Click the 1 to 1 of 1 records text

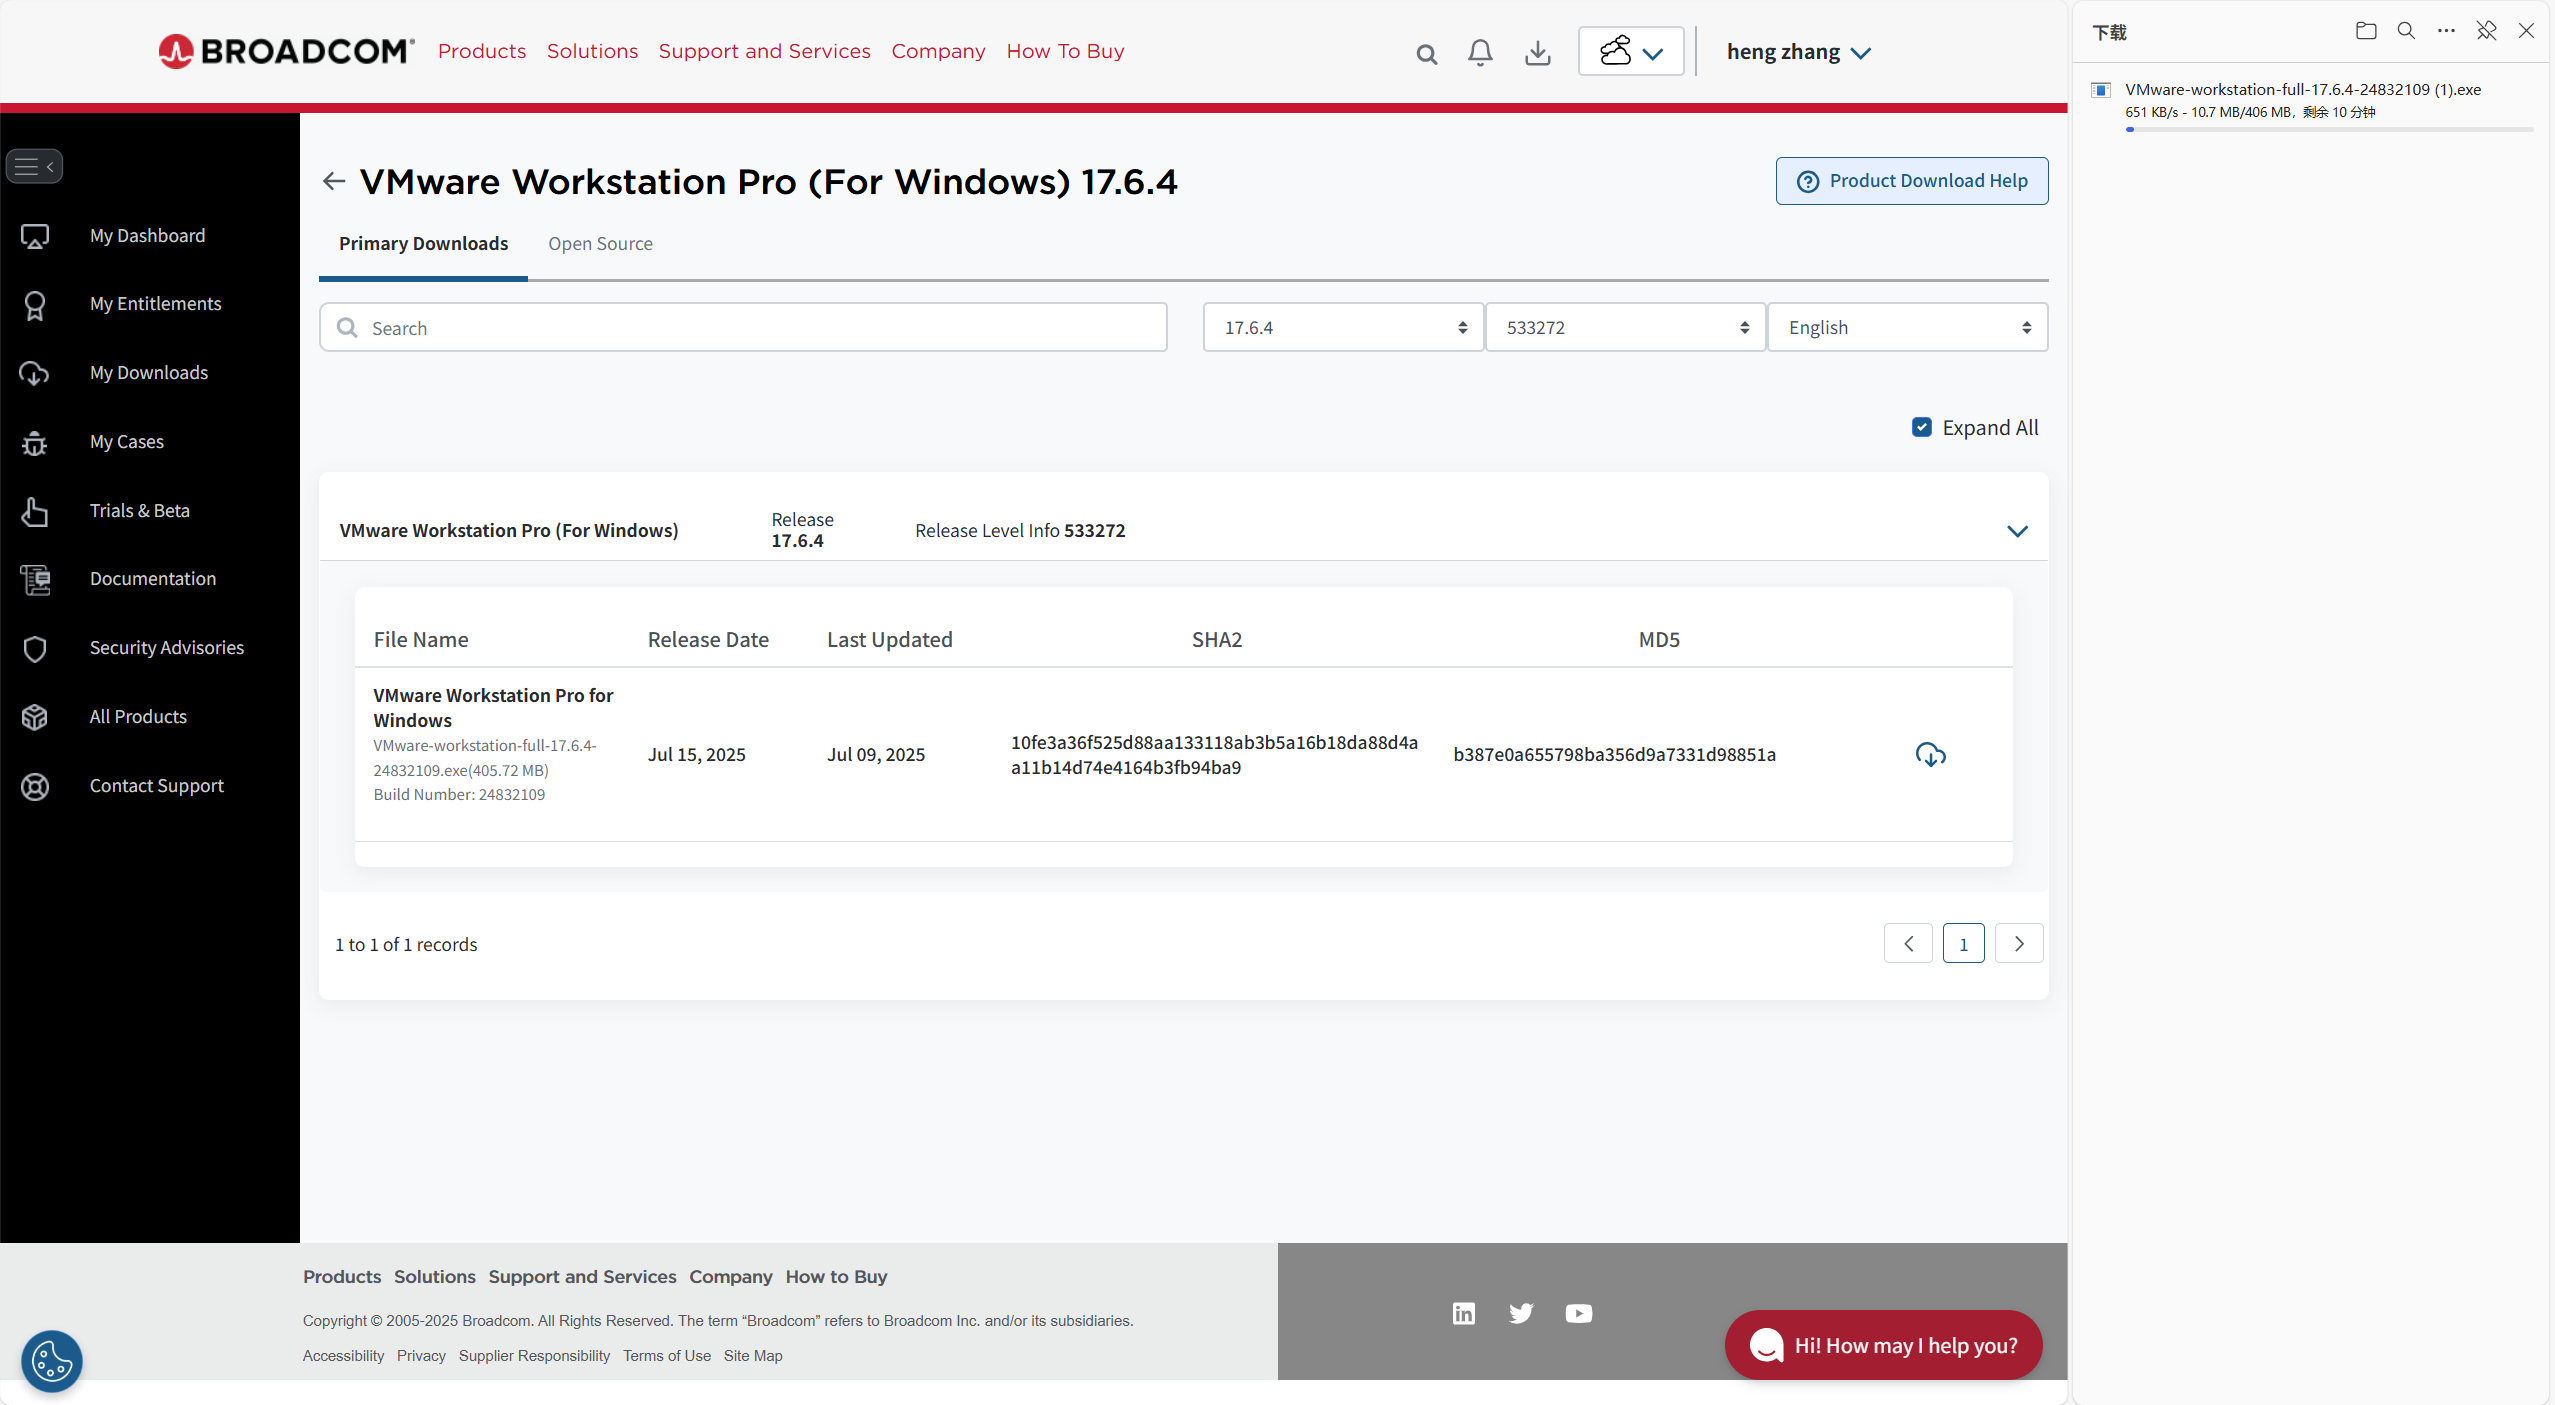pyautogui.click(x=406, y=945)
